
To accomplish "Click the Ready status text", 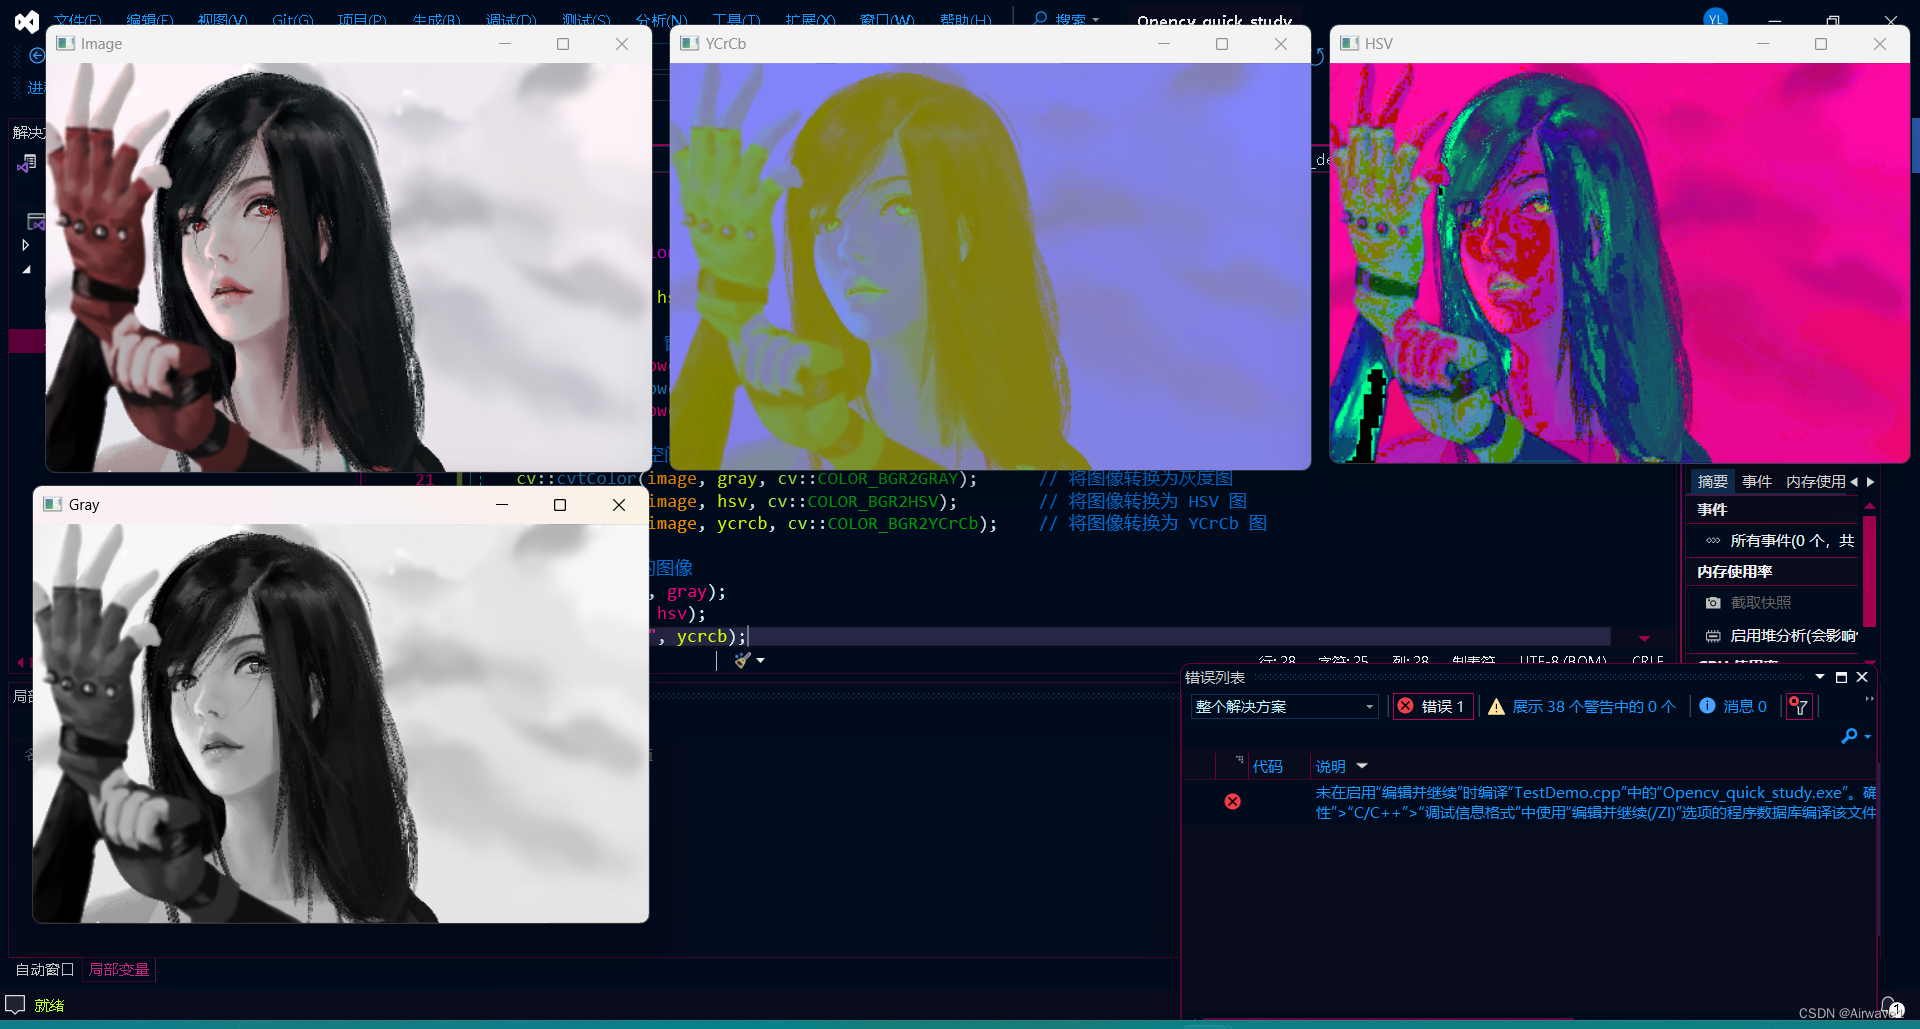I will point(49,1005).
